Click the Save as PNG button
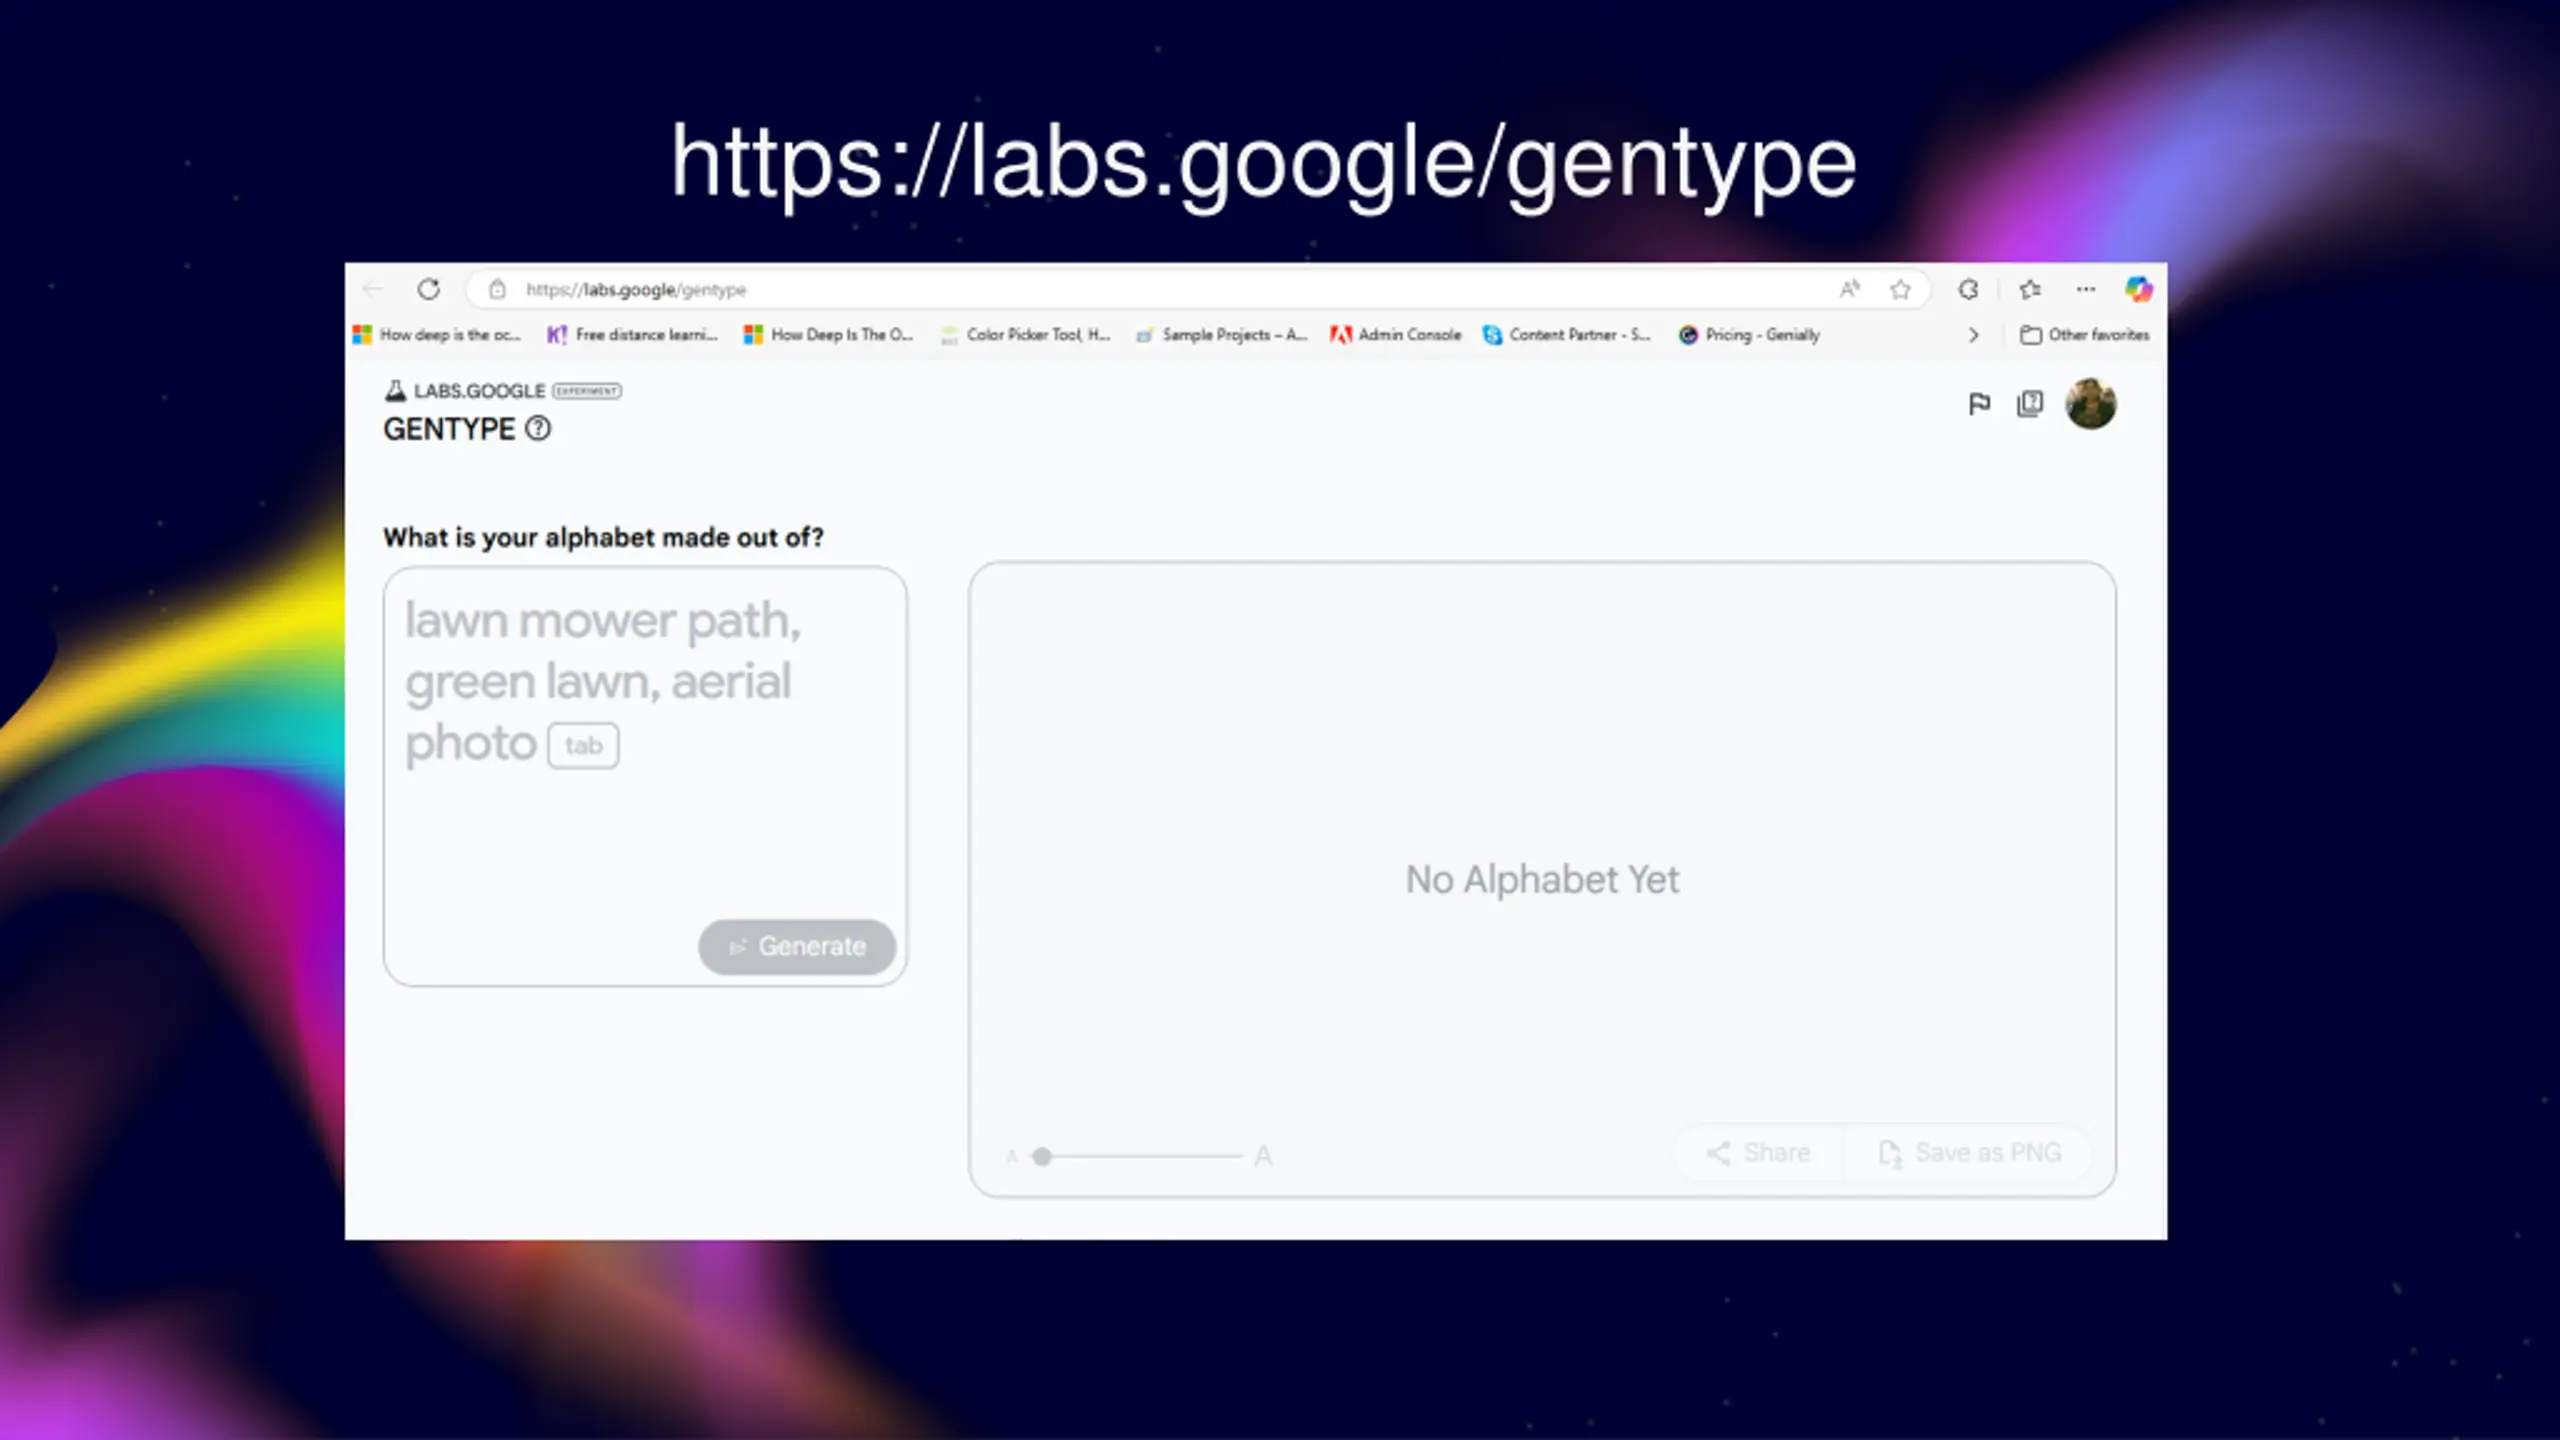The height and width of the screenshot is (1440, 2560). tap(1969, 1153)
